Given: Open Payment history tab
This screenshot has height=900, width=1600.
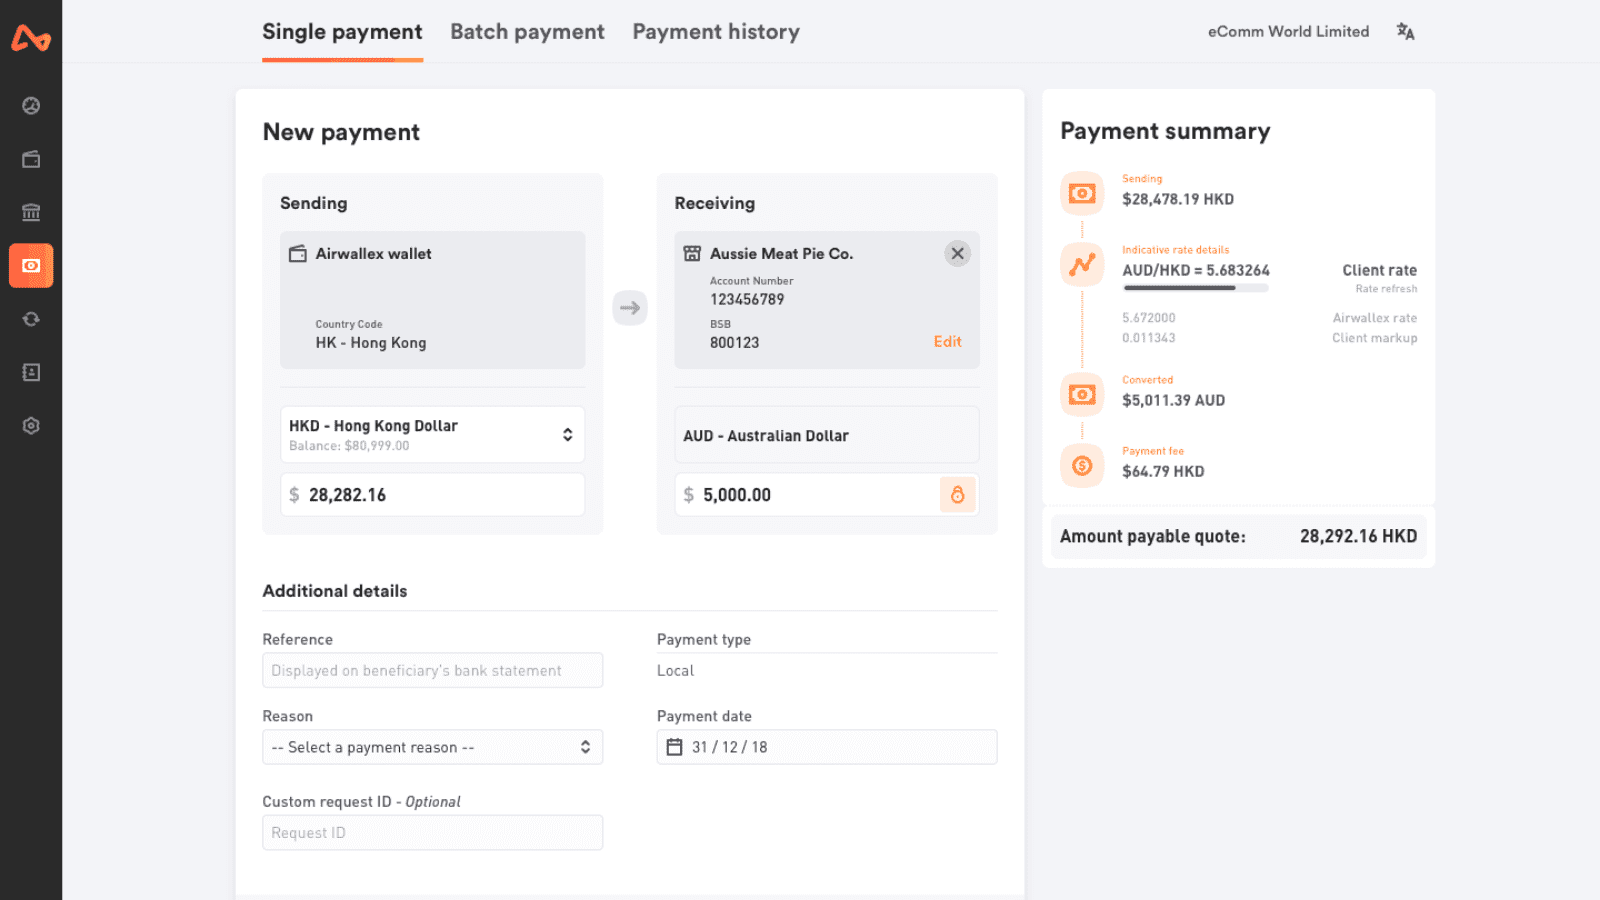Looking at the screenshot, I should coord(716,32).
